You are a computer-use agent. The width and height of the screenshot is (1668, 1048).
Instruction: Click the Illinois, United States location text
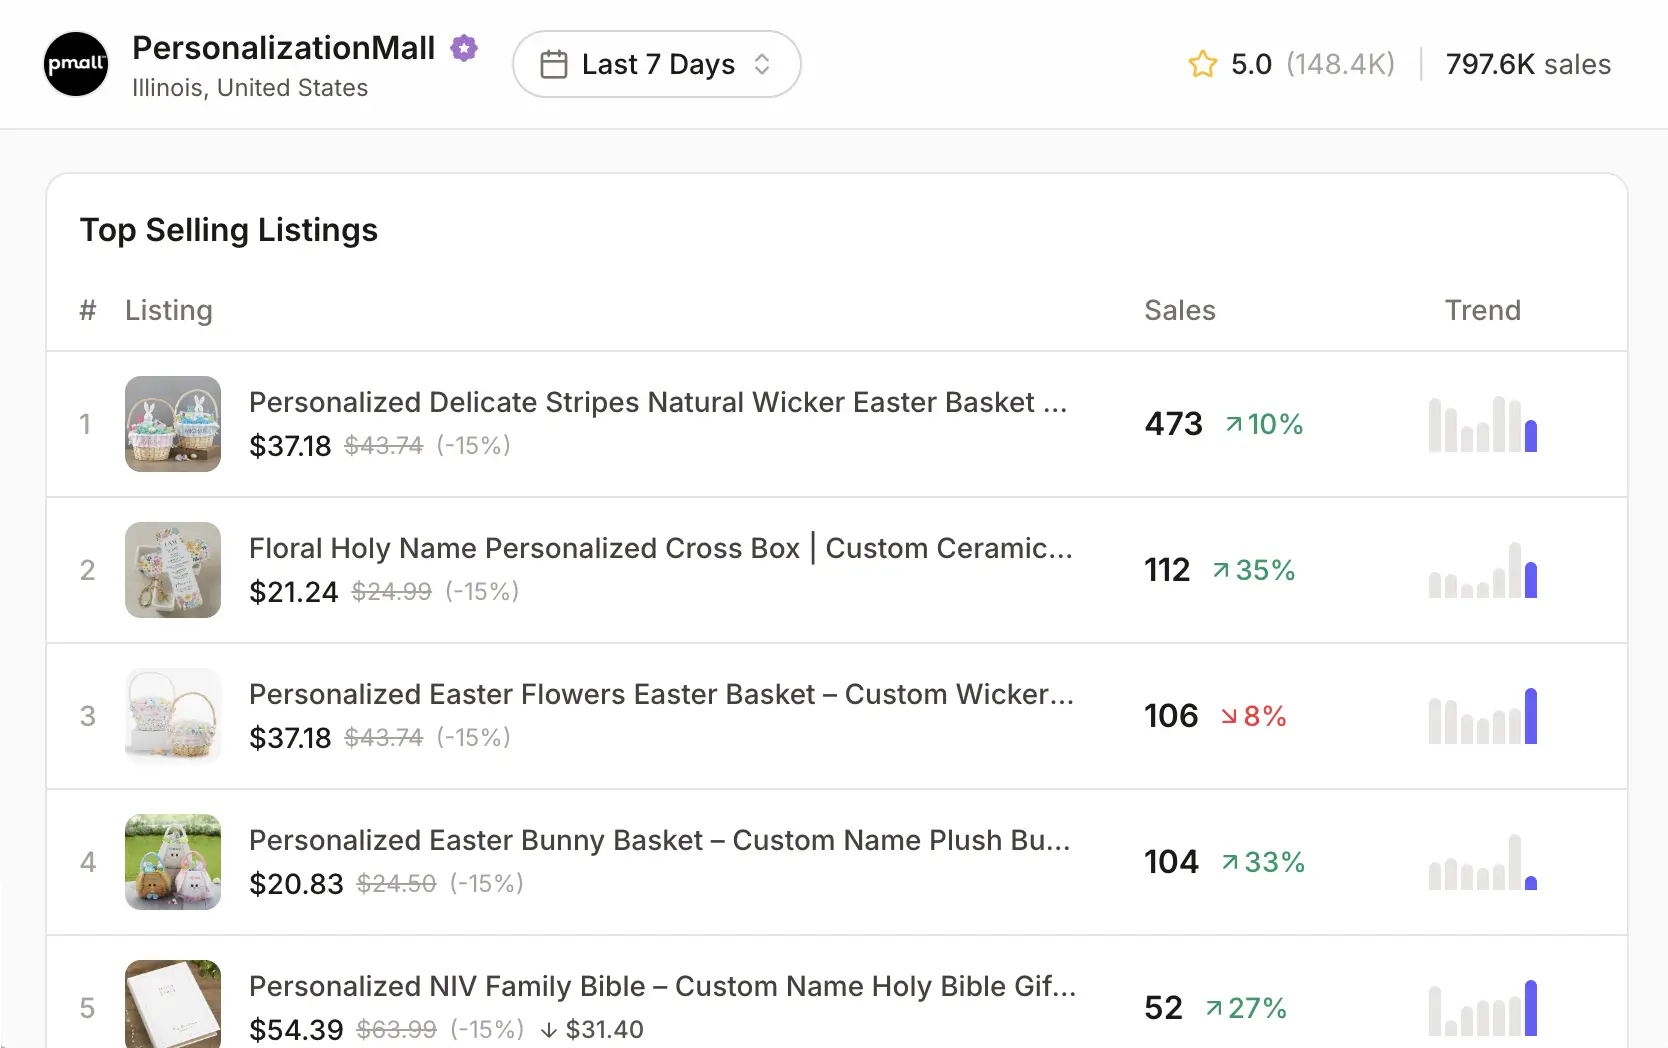click(x=250, y=88)
